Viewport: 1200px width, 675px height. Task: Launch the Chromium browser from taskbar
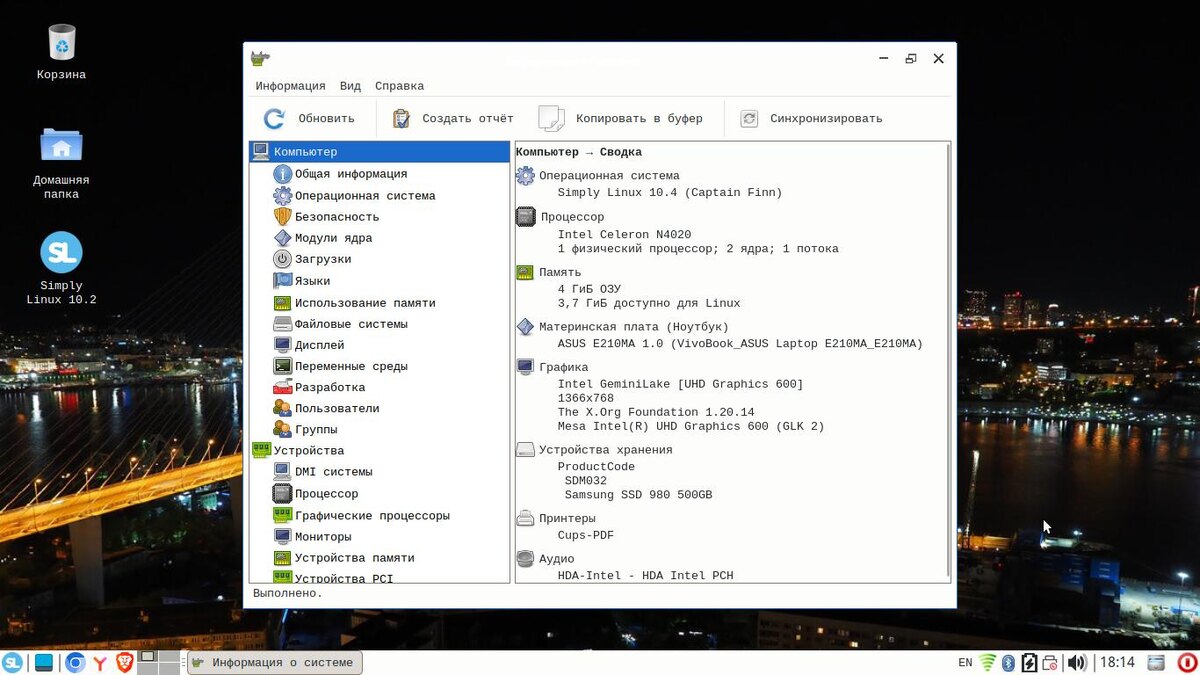click(x=75, y=662)
